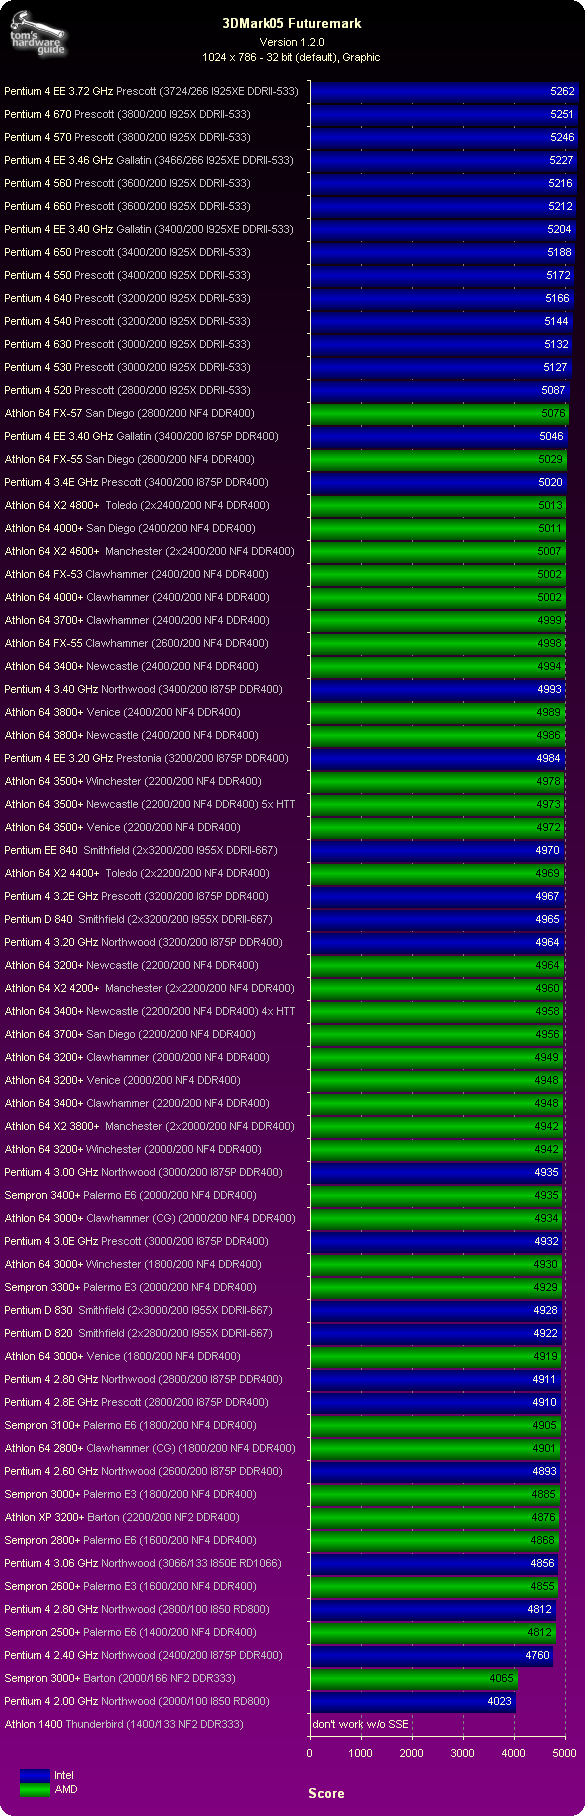585x1816 pixels.
Task: Click the Athlon 64 3800+ Venice label
Action: pos(123,712)
